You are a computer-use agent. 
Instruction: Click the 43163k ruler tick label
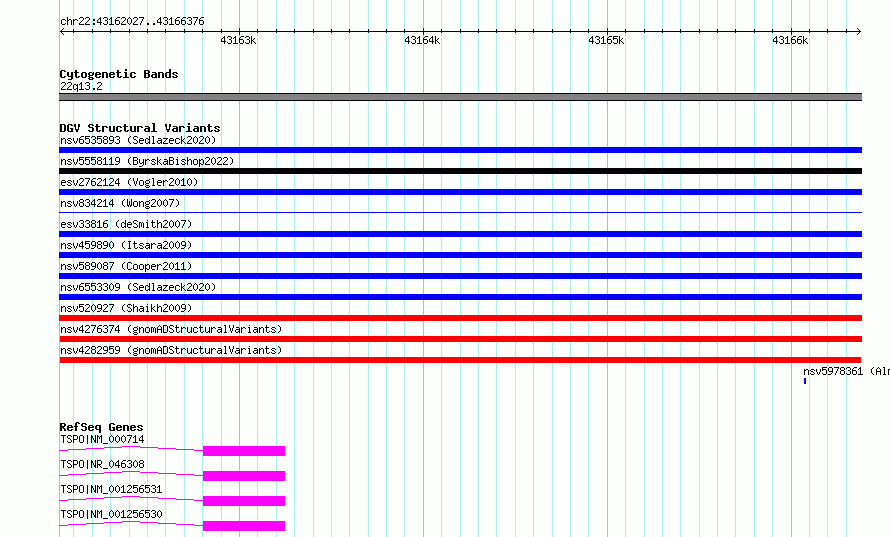238,40
